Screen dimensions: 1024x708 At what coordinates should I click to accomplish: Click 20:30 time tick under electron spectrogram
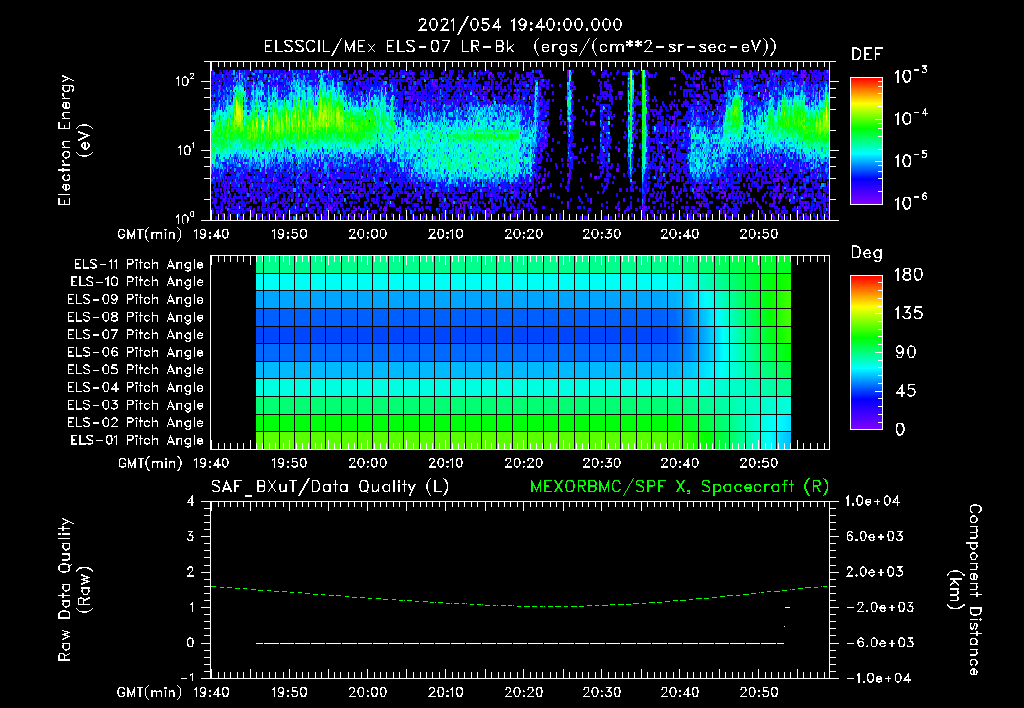pyautogui.click(x=601, y=234)
